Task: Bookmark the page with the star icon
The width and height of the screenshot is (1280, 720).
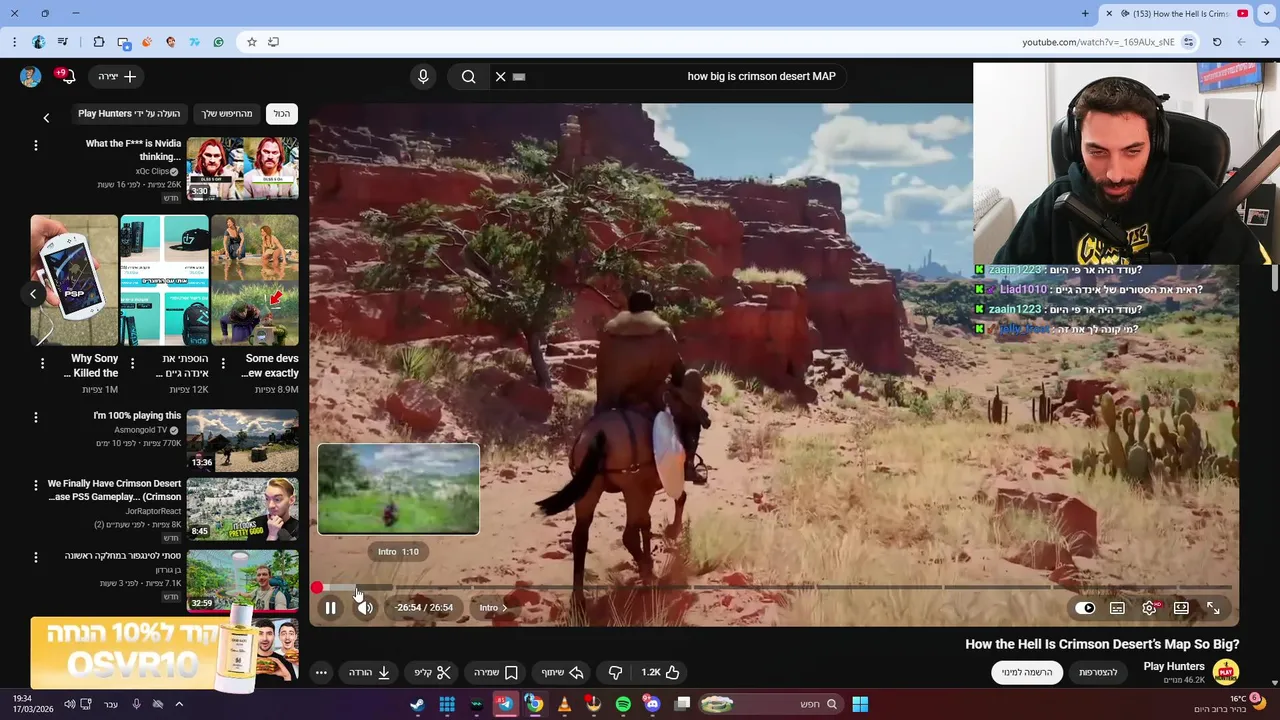Action: (x=252, y=42)
